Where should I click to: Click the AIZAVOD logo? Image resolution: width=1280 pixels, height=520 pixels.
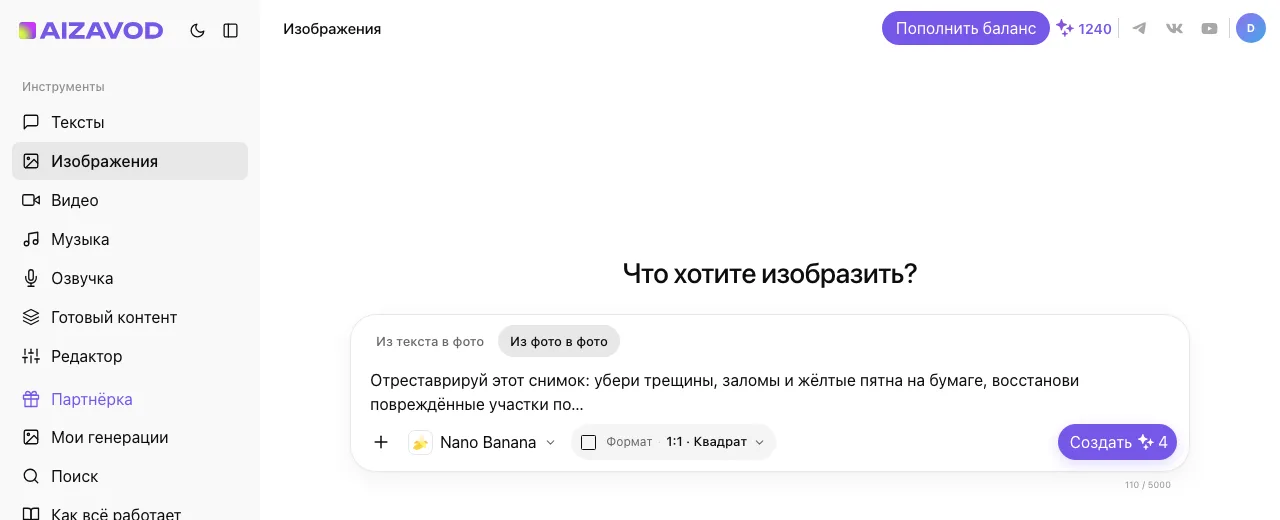[90, 31]
